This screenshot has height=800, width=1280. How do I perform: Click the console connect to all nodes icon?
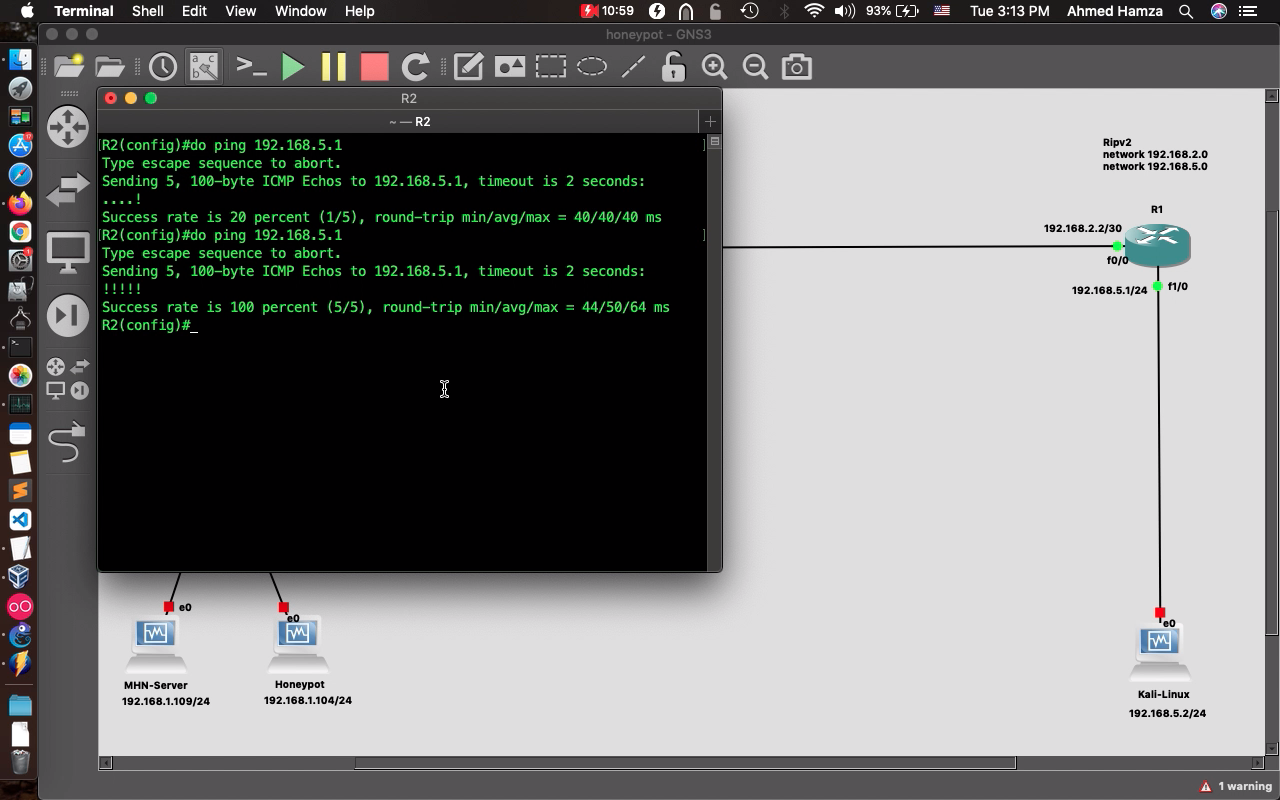point(250,67)
